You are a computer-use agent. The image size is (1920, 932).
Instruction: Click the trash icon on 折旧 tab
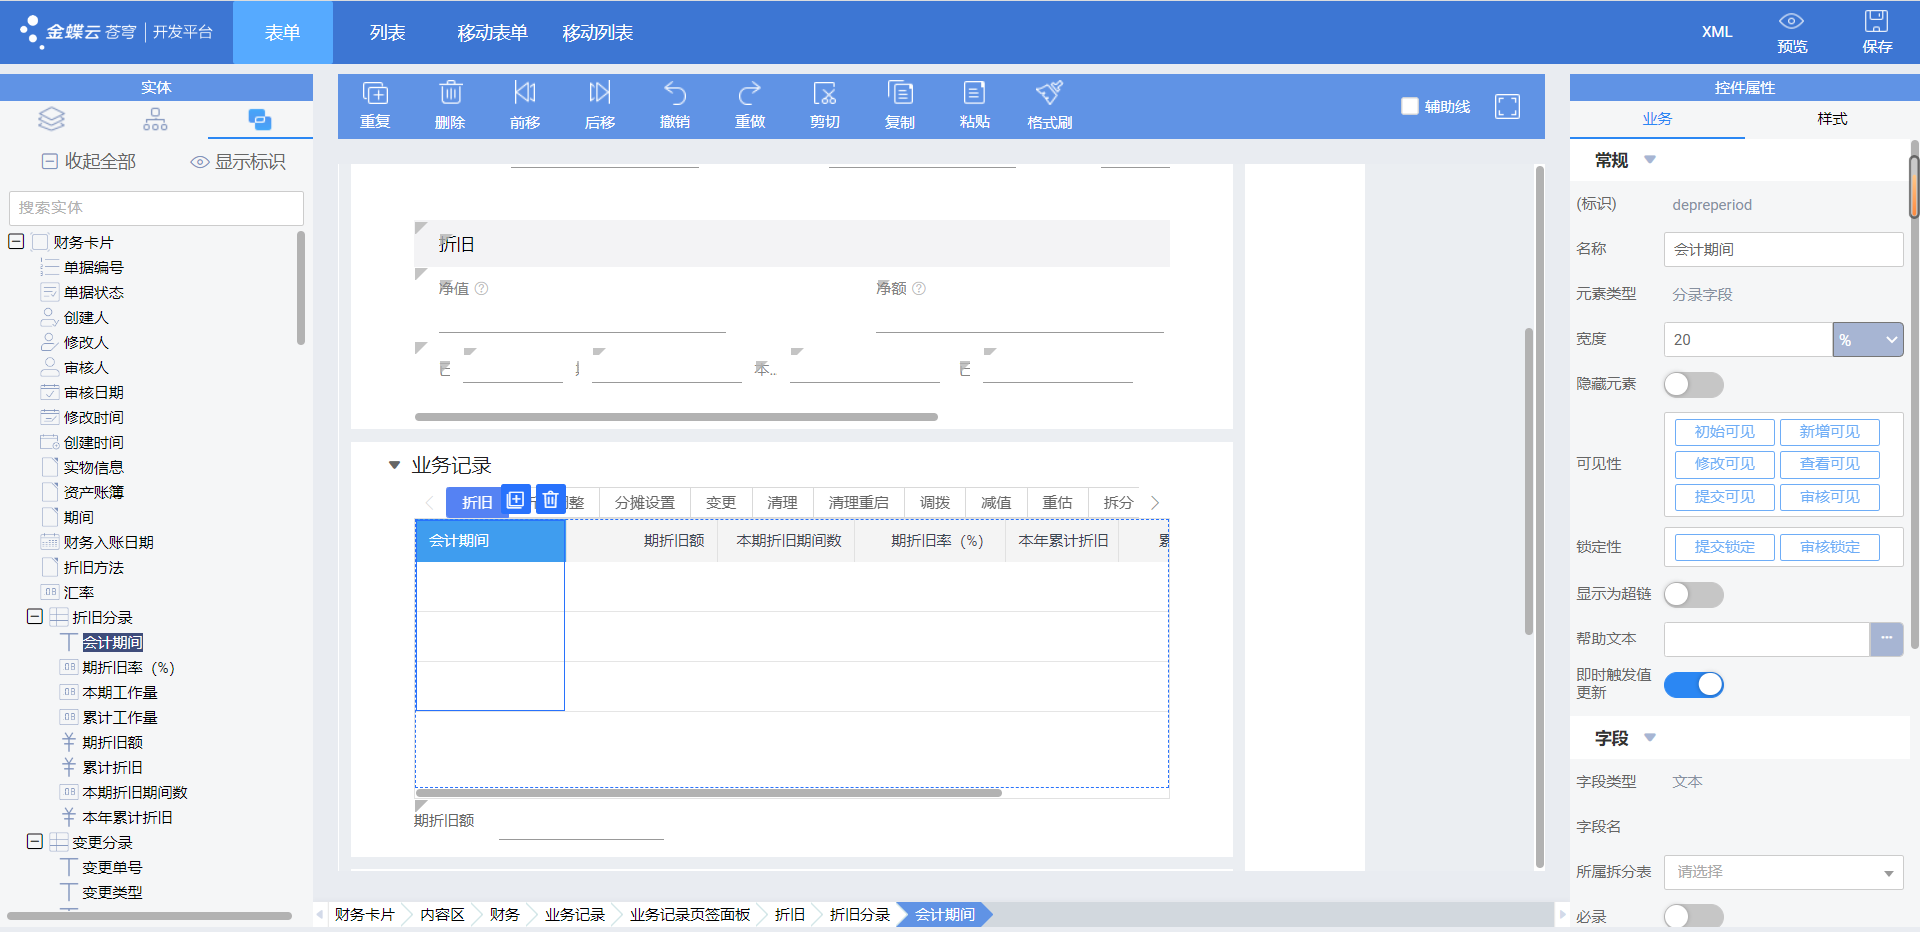tap(551, 499)
